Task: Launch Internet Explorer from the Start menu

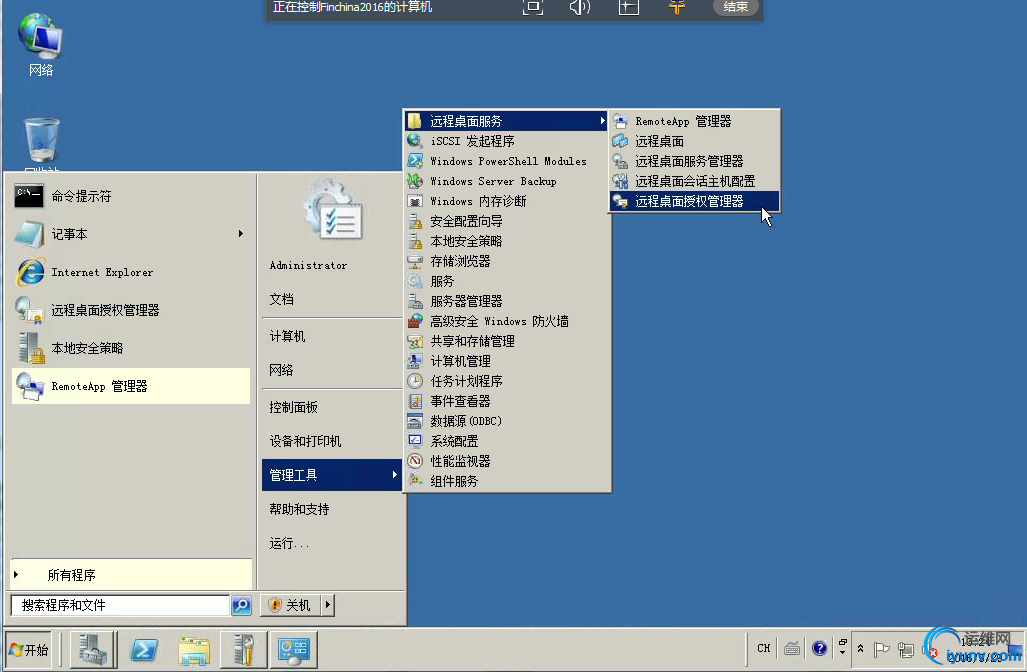Action: pos(131,272)
